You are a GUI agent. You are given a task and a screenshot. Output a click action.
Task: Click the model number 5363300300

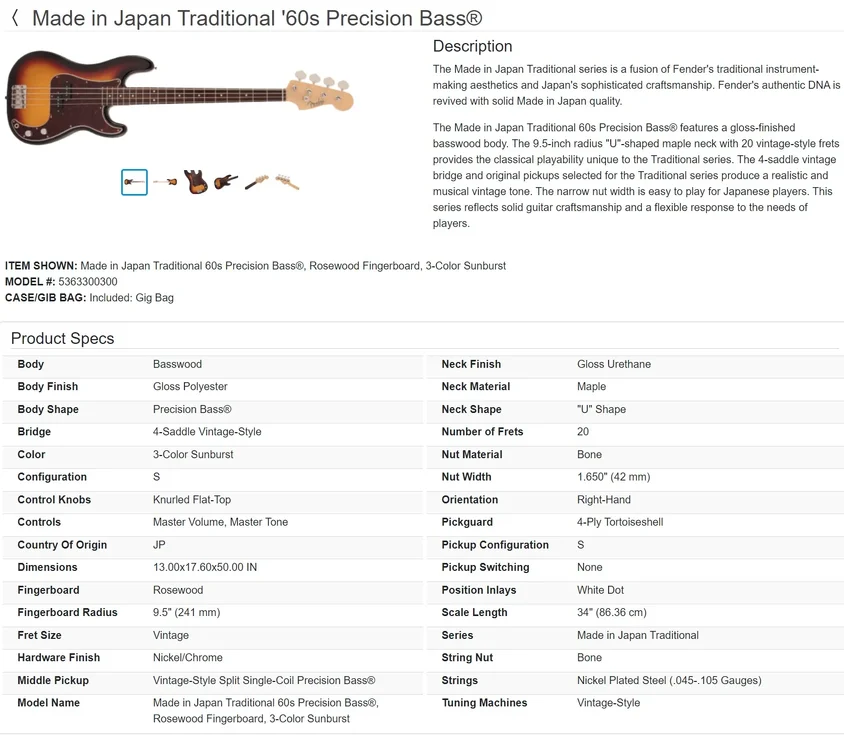pyautogui.click(x=88, y=282)
